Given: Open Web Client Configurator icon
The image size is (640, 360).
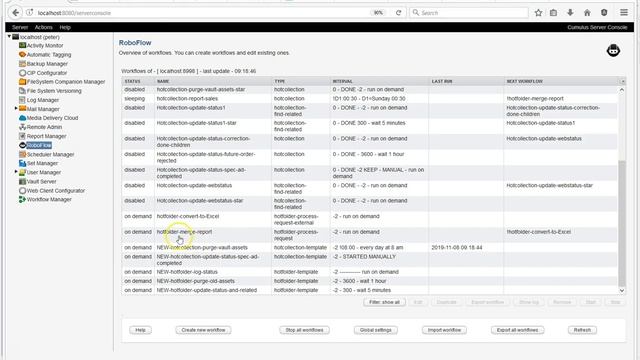Looking at the screenshot, I should [22, 191].
